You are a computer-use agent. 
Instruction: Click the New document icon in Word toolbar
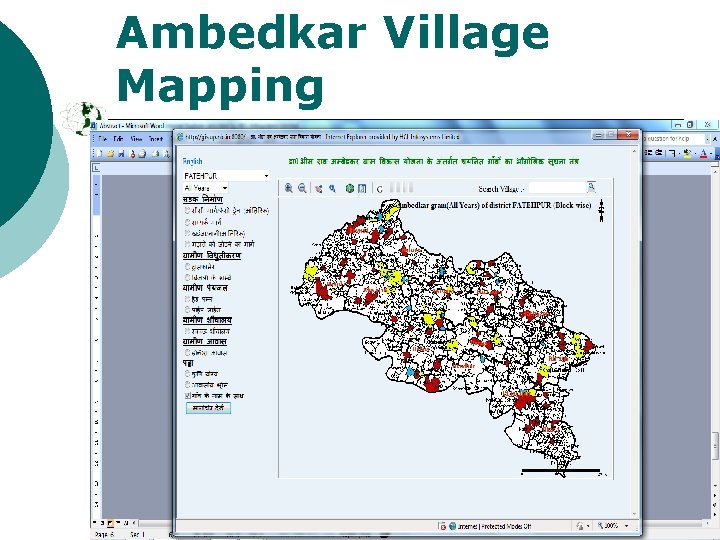pos(100,154)
